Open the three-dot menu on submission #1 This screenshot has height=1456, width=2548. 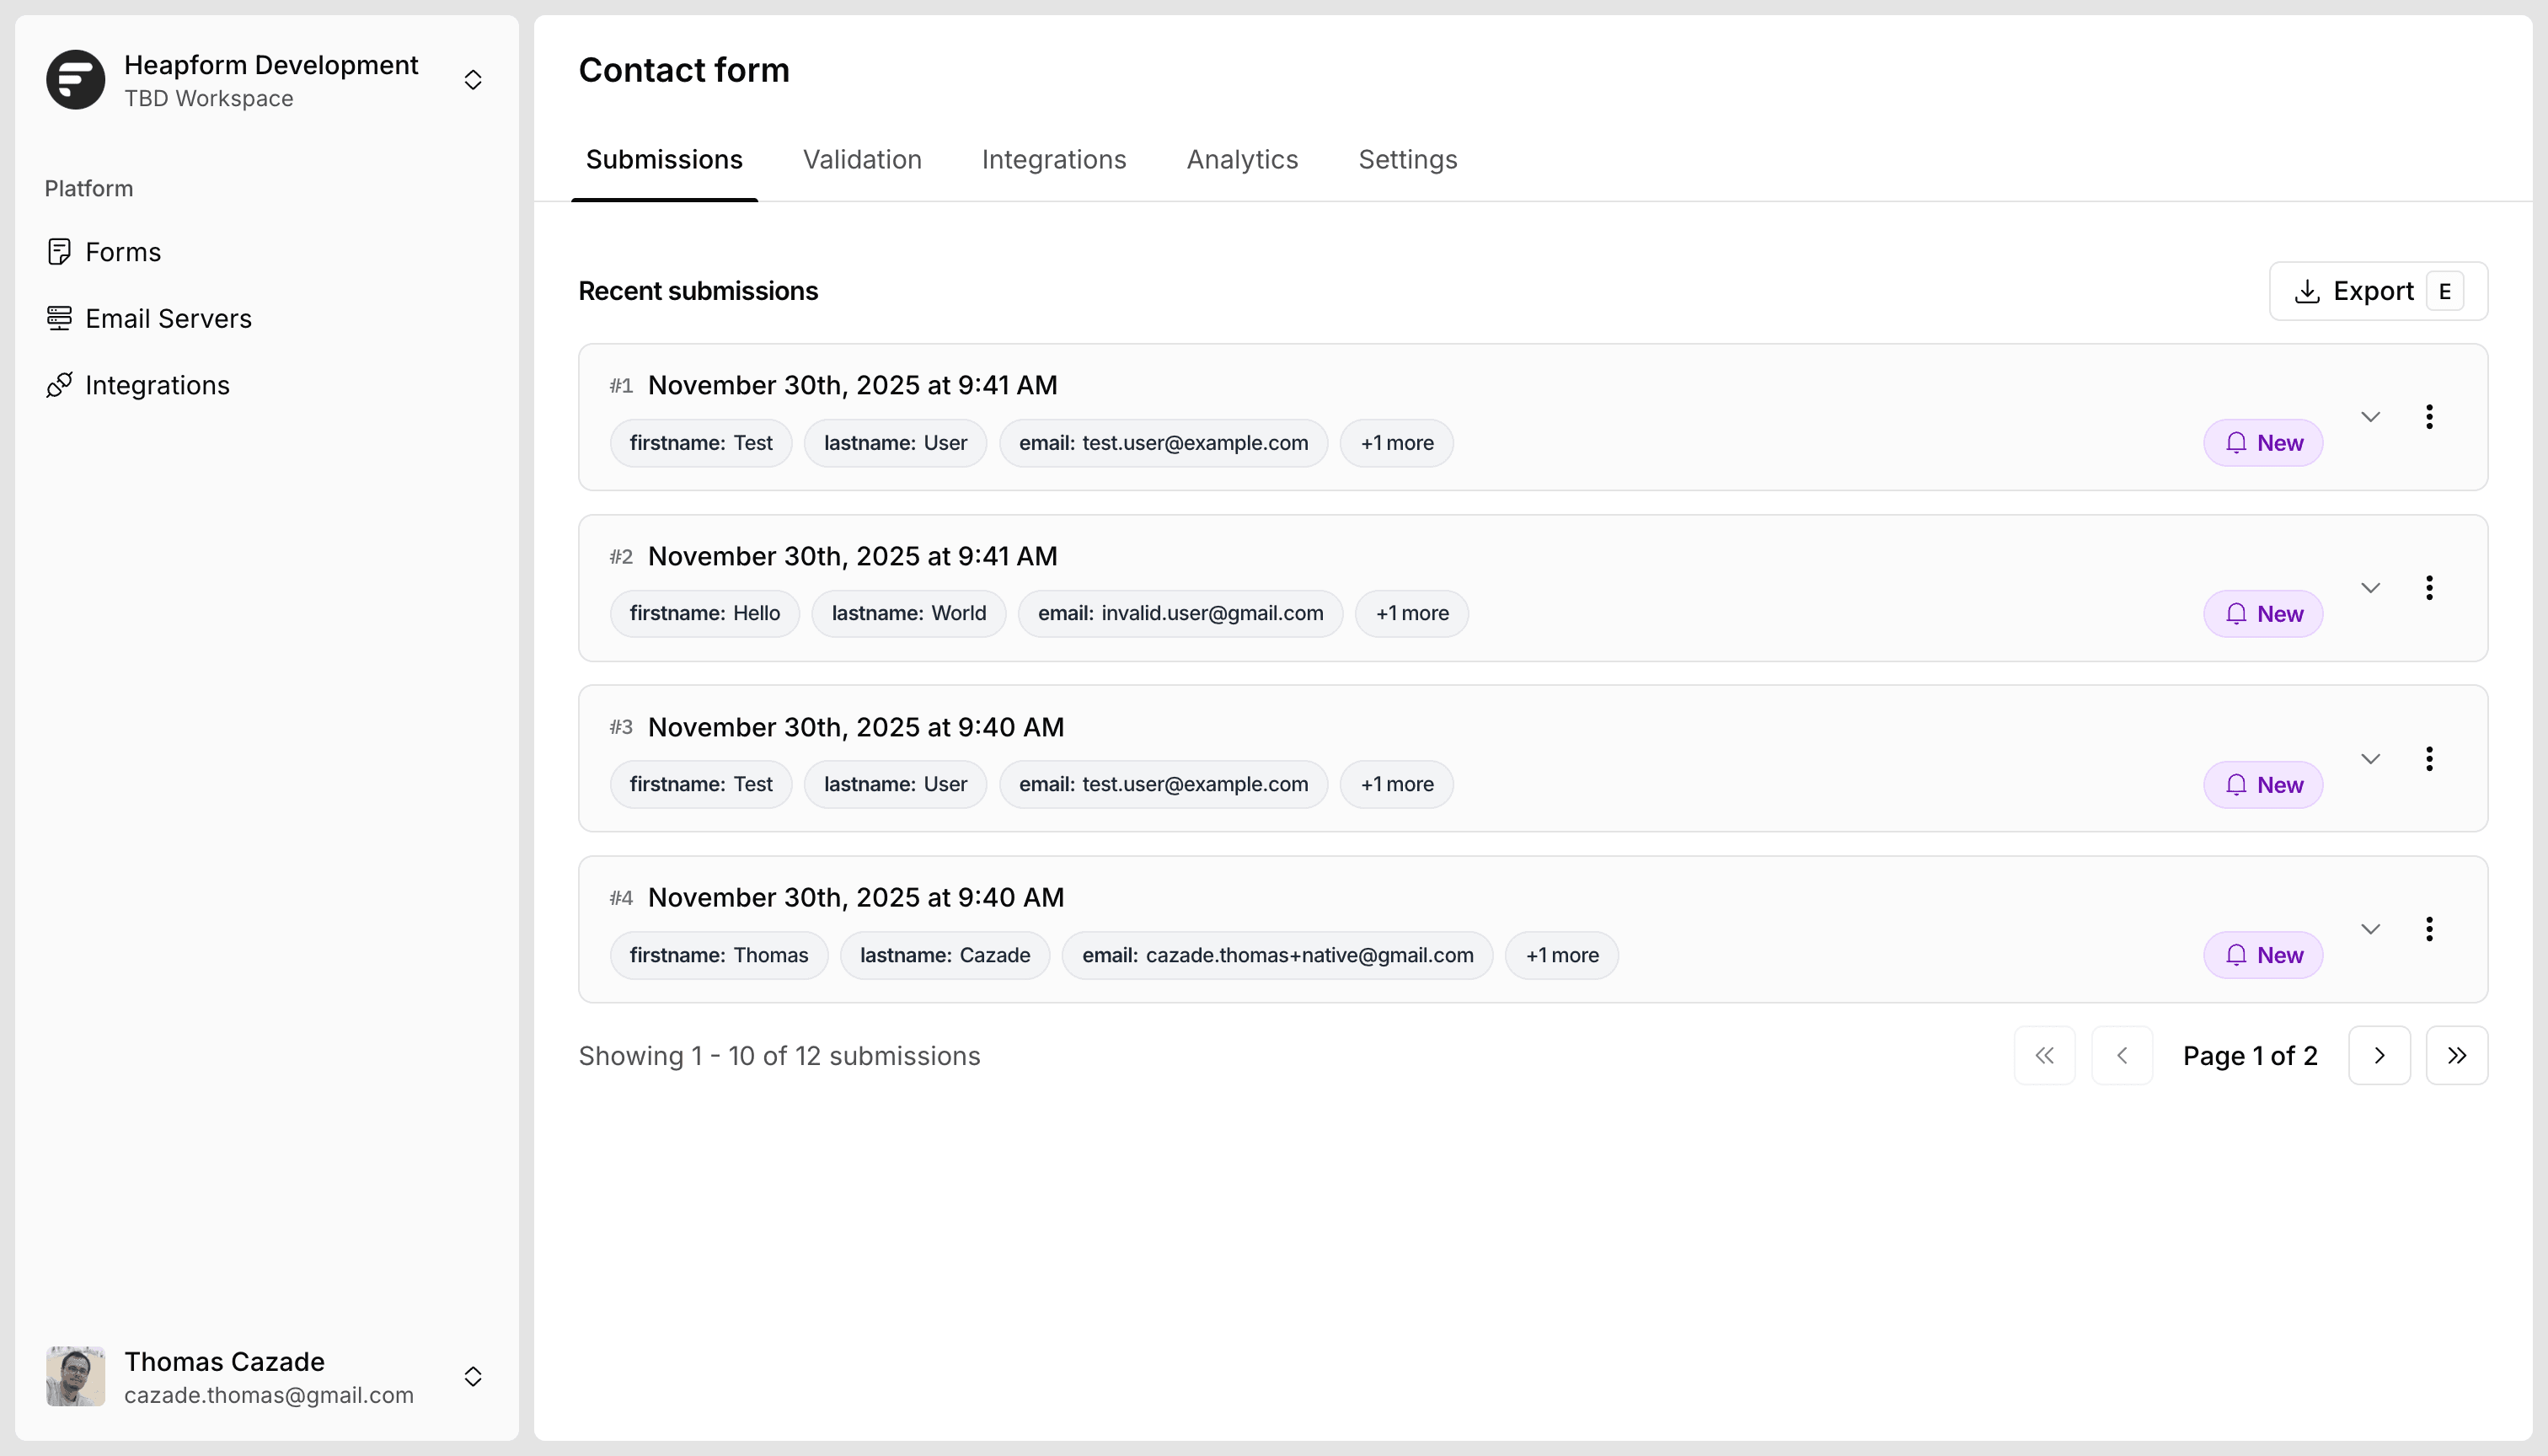[2430, 416]
